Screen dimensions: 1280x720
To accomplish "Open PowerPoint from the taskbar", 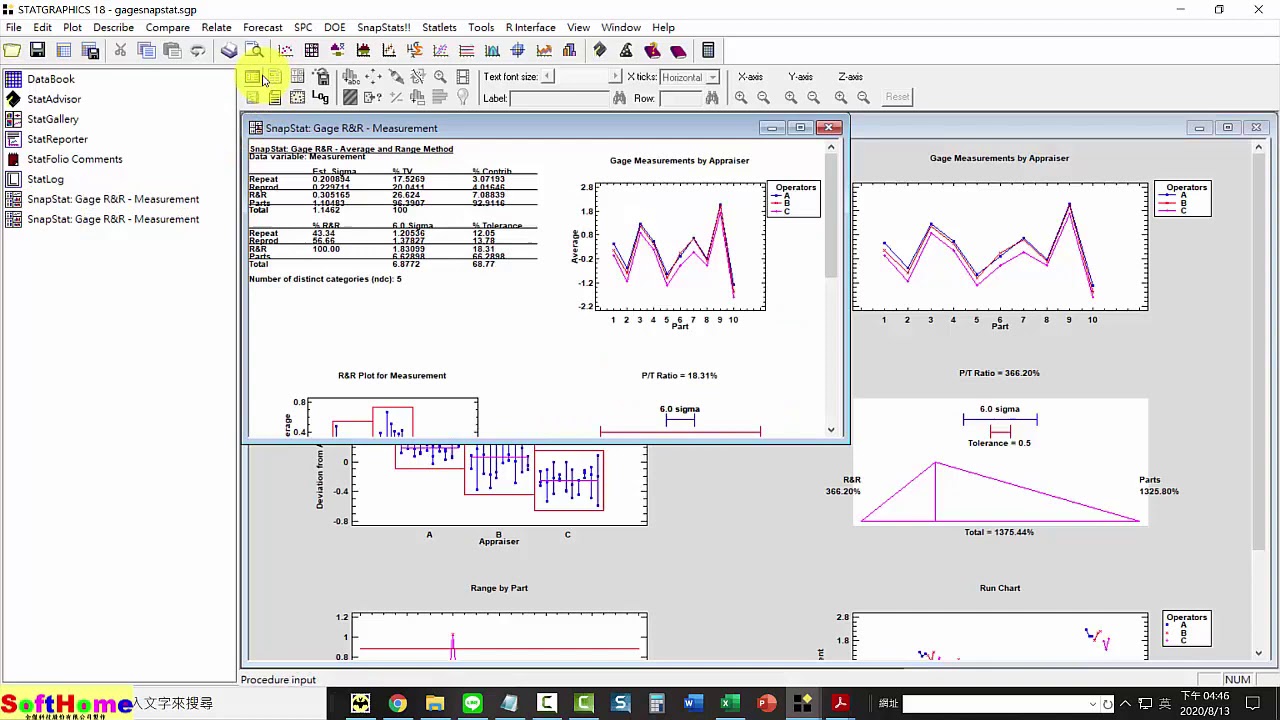I will [767, 704].
